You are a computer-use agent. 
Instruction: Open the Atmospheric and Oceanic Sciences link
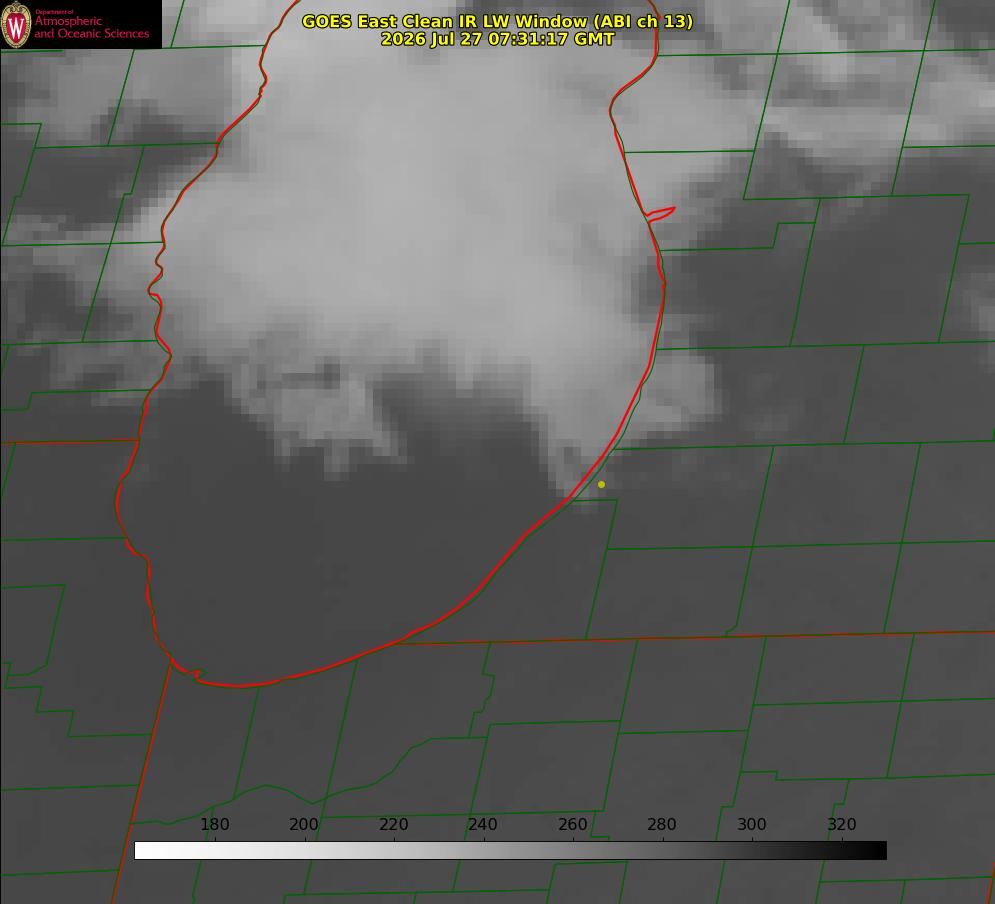(91, 27)
